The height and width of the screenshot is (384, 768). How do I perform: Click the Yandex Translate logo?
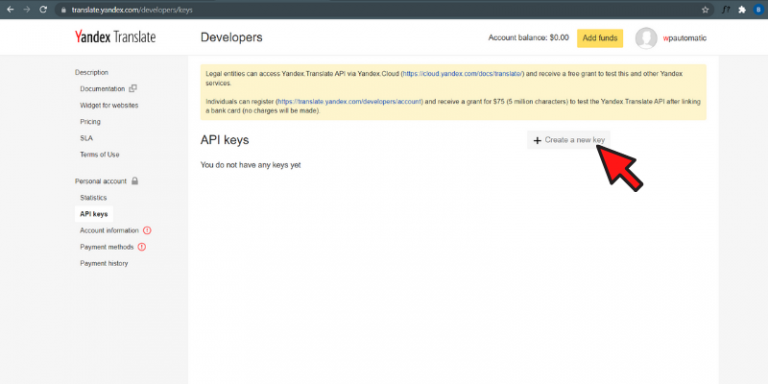(115, 37)
